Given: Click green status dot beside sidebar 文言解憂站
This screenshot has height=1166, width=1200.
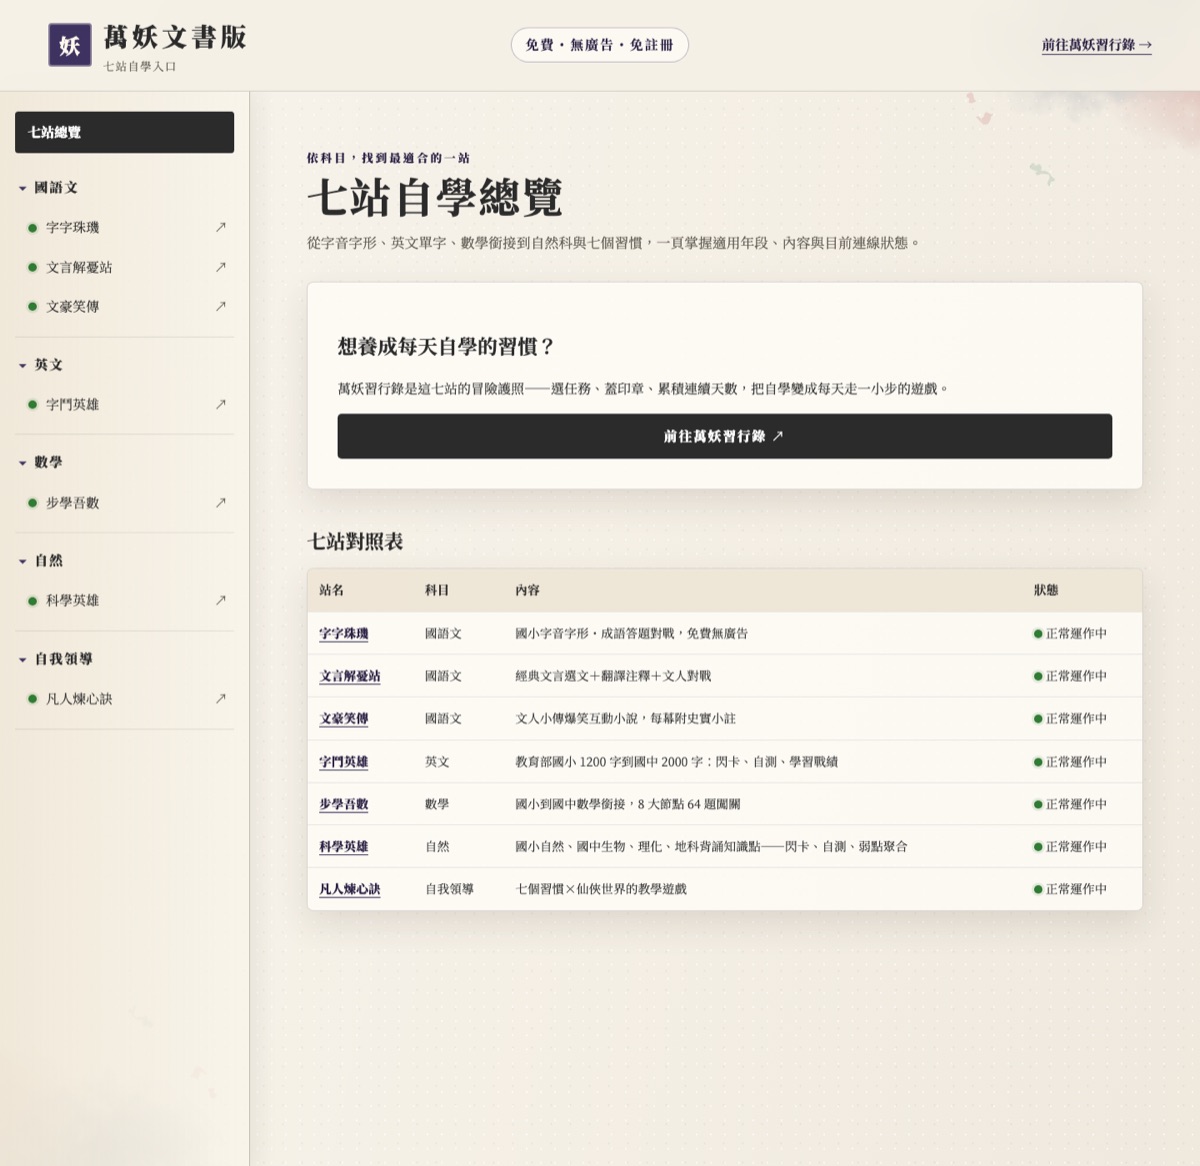Looking at the screenshot, I should (x=32, y=267).
